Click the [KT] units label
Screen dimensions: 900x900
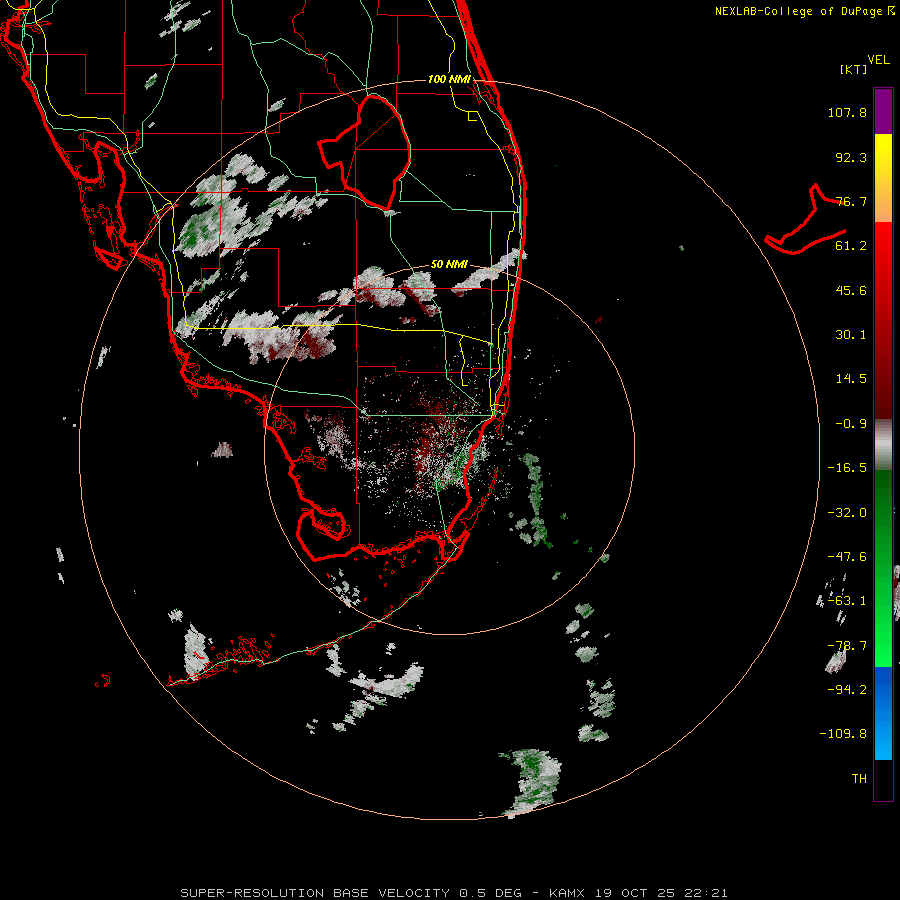click(854, 69)
